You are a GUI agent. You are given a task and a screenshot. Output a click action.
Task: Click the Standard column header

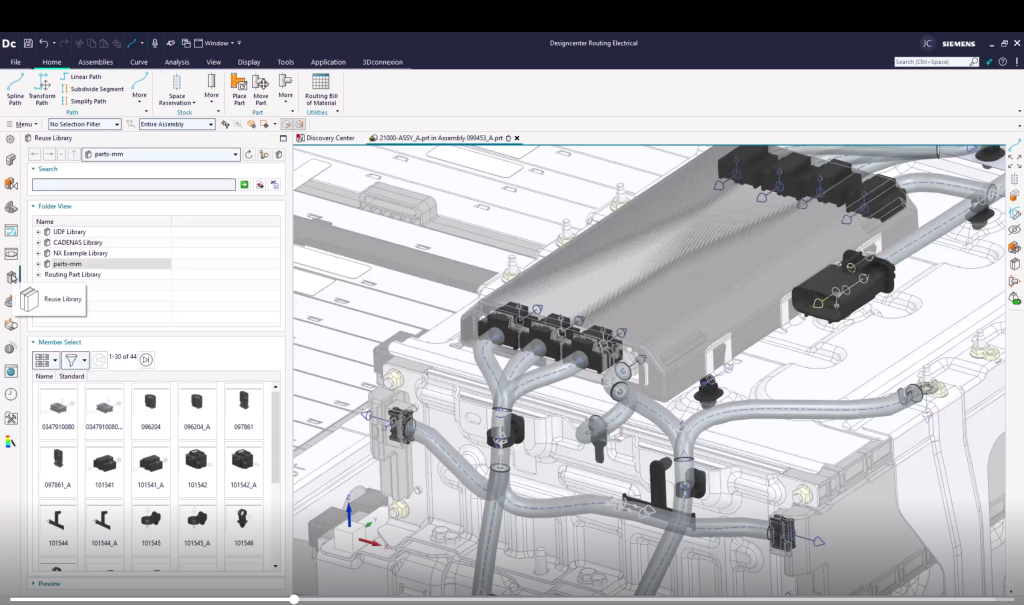click(71, 376)
